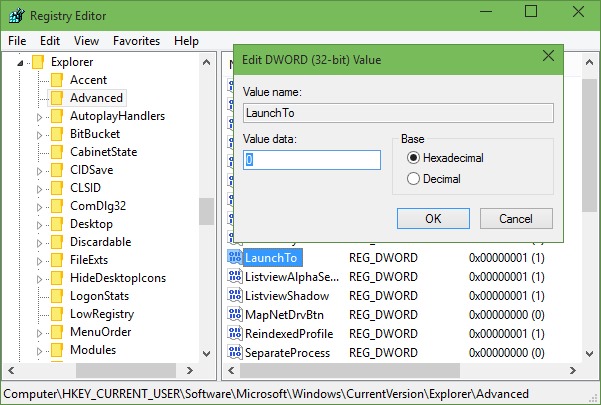Click the Discardable folder icon
The height and width of the screenshot is (405, 601).
57,242
